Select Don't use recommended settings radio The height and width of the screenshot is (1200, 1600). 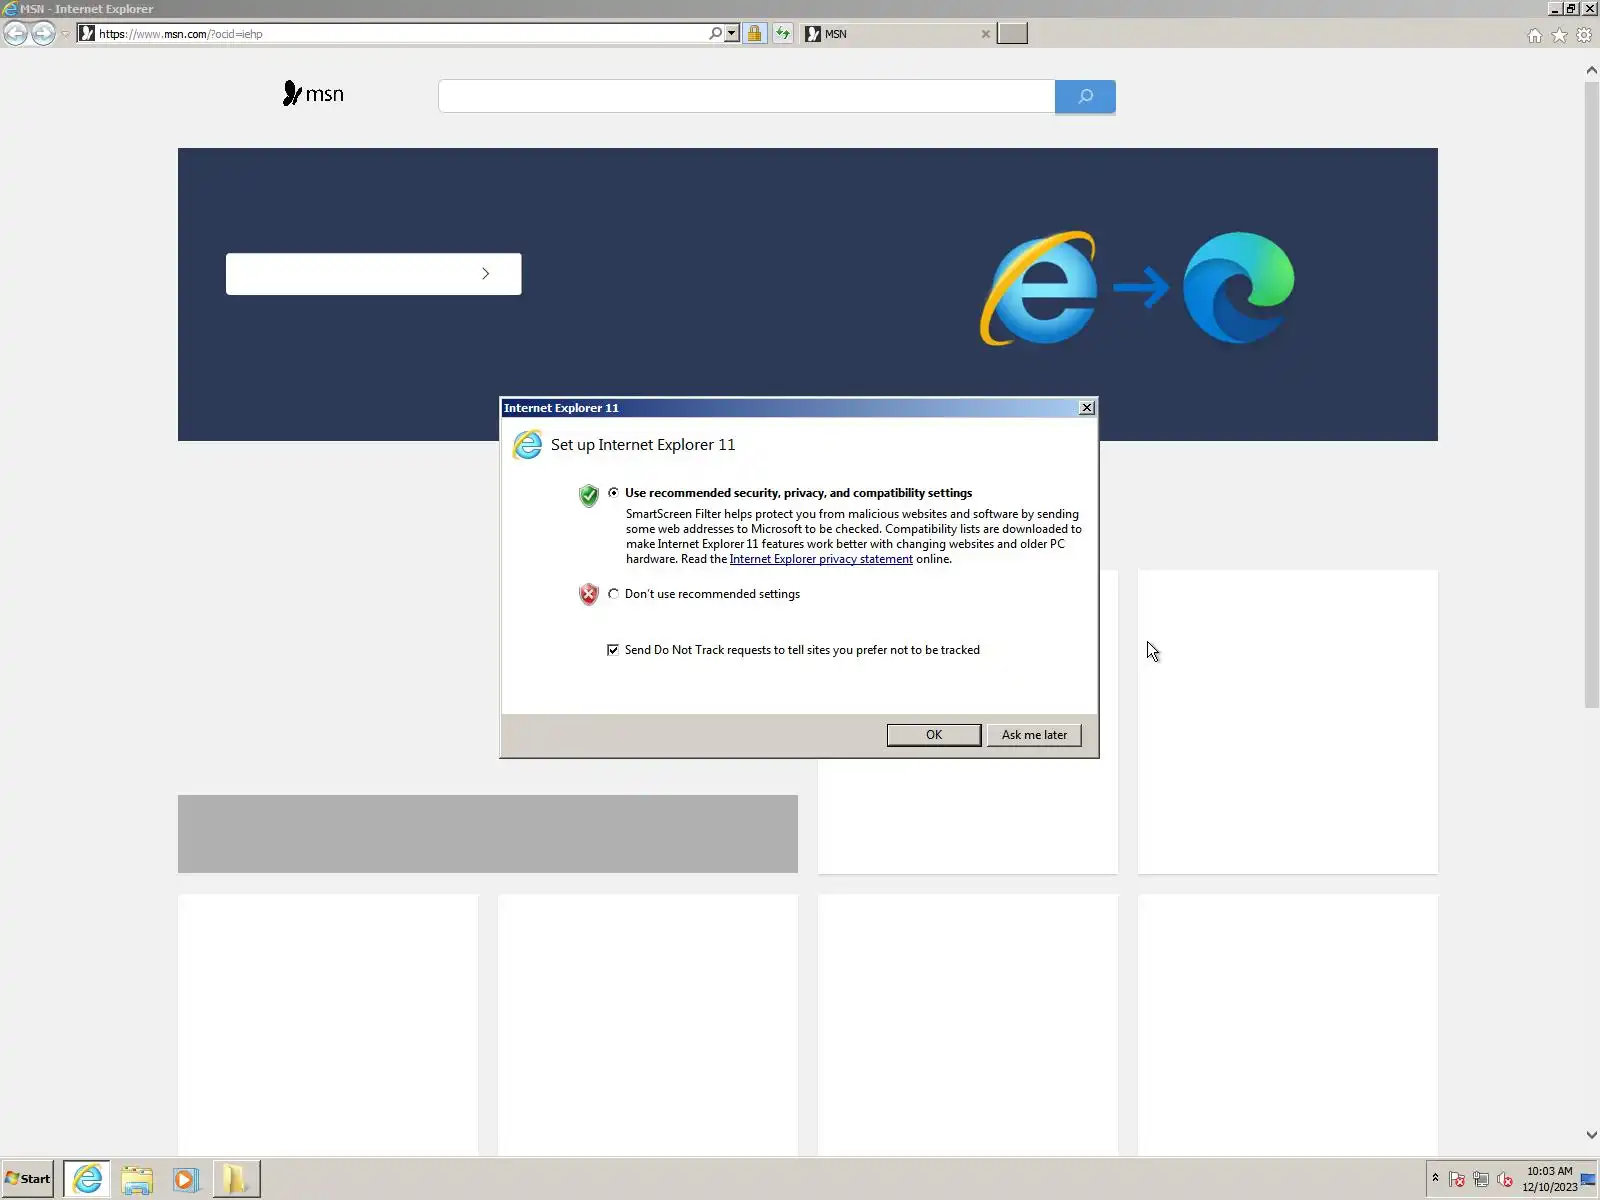point(613,594)
